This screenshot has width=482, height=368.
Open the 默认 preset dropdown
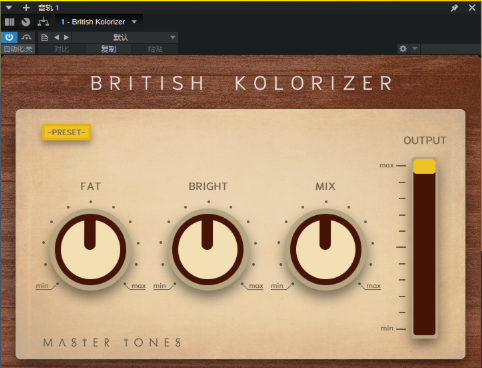click(125, 37)
